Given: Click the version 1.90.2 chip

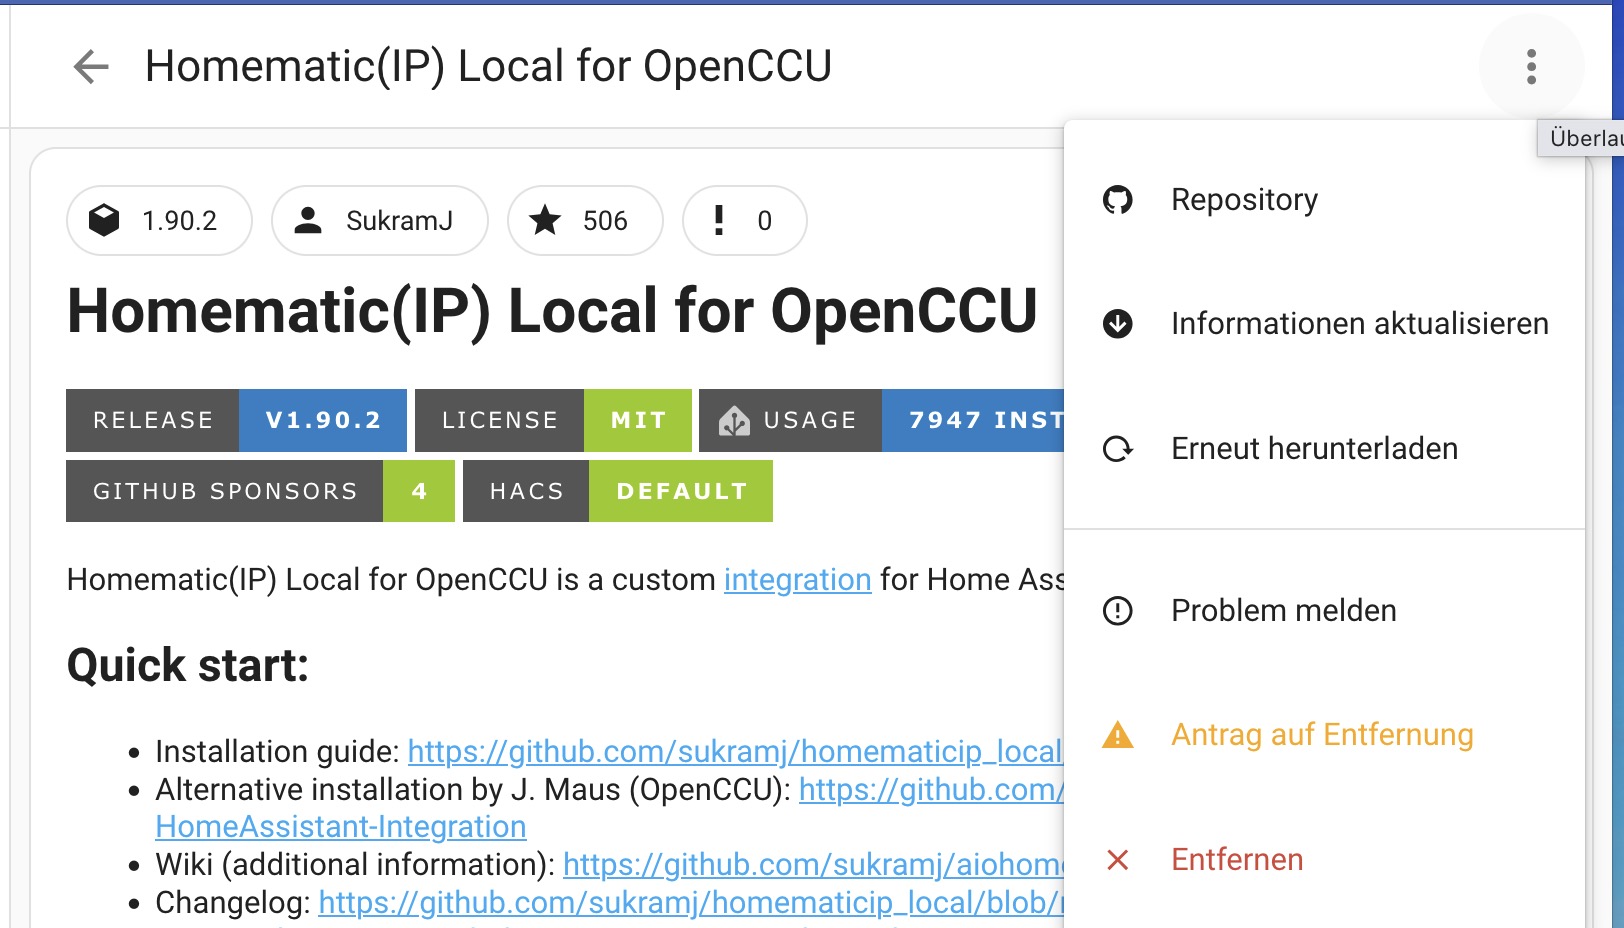Looking at the screenshot, I should (x=159, y=221).
